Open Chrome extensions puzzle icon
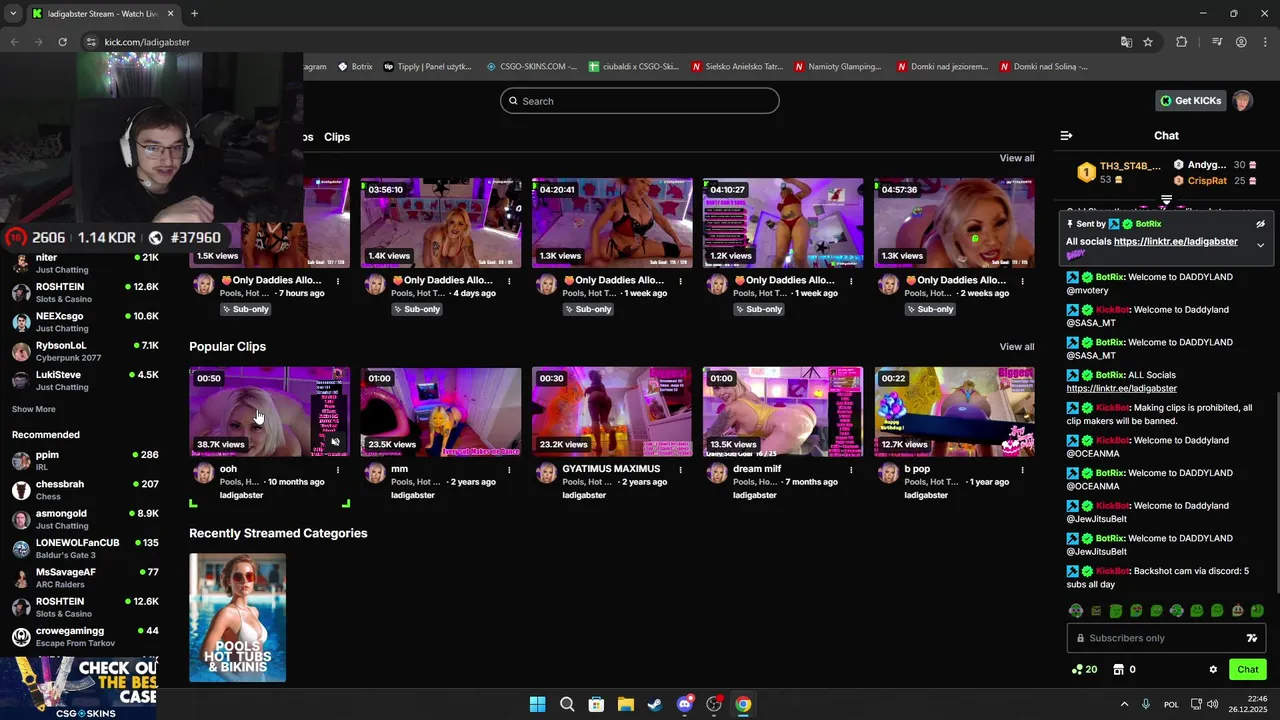This screenshot has height=720, width=1280. [x=1182, y=42]
